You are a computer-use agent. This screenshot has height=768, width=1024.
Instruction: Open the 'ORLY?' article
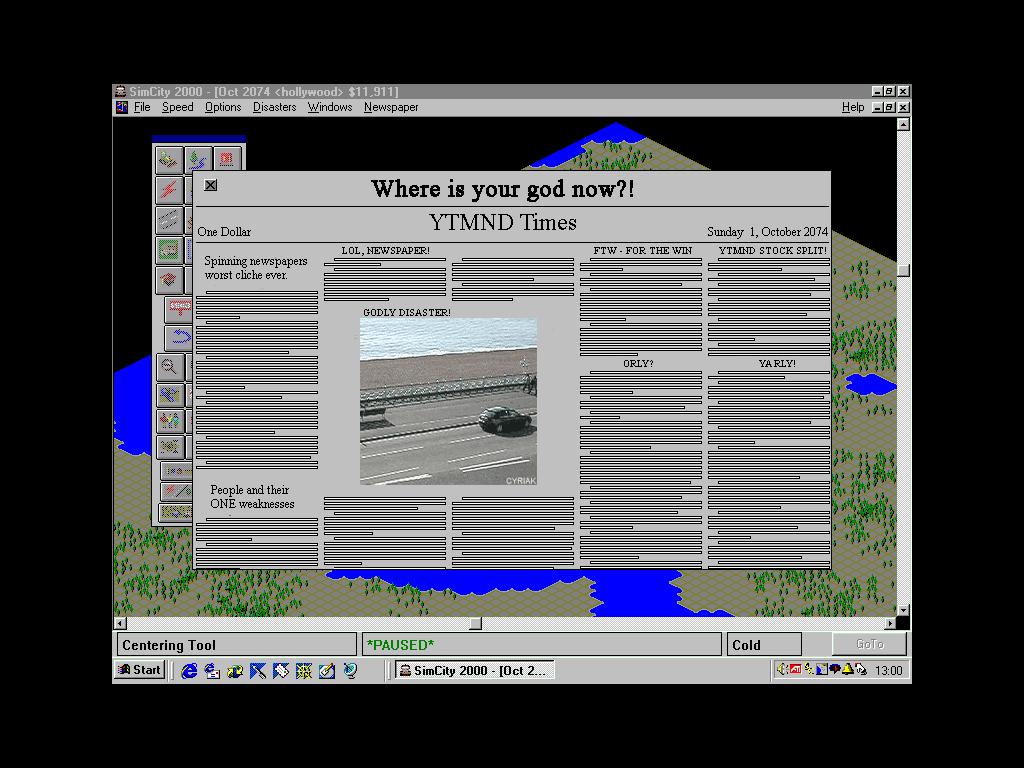click(638, 364)
